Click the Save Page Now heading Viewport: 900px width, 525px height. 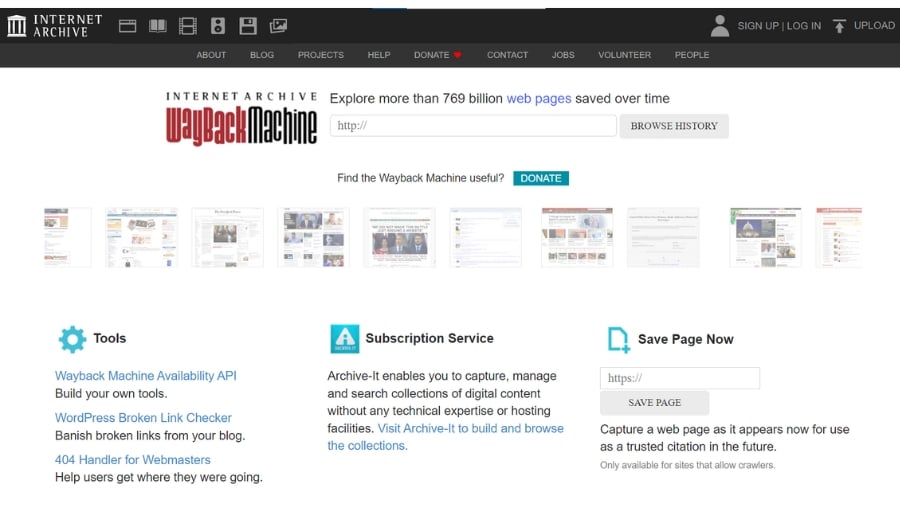click(685, 340)
